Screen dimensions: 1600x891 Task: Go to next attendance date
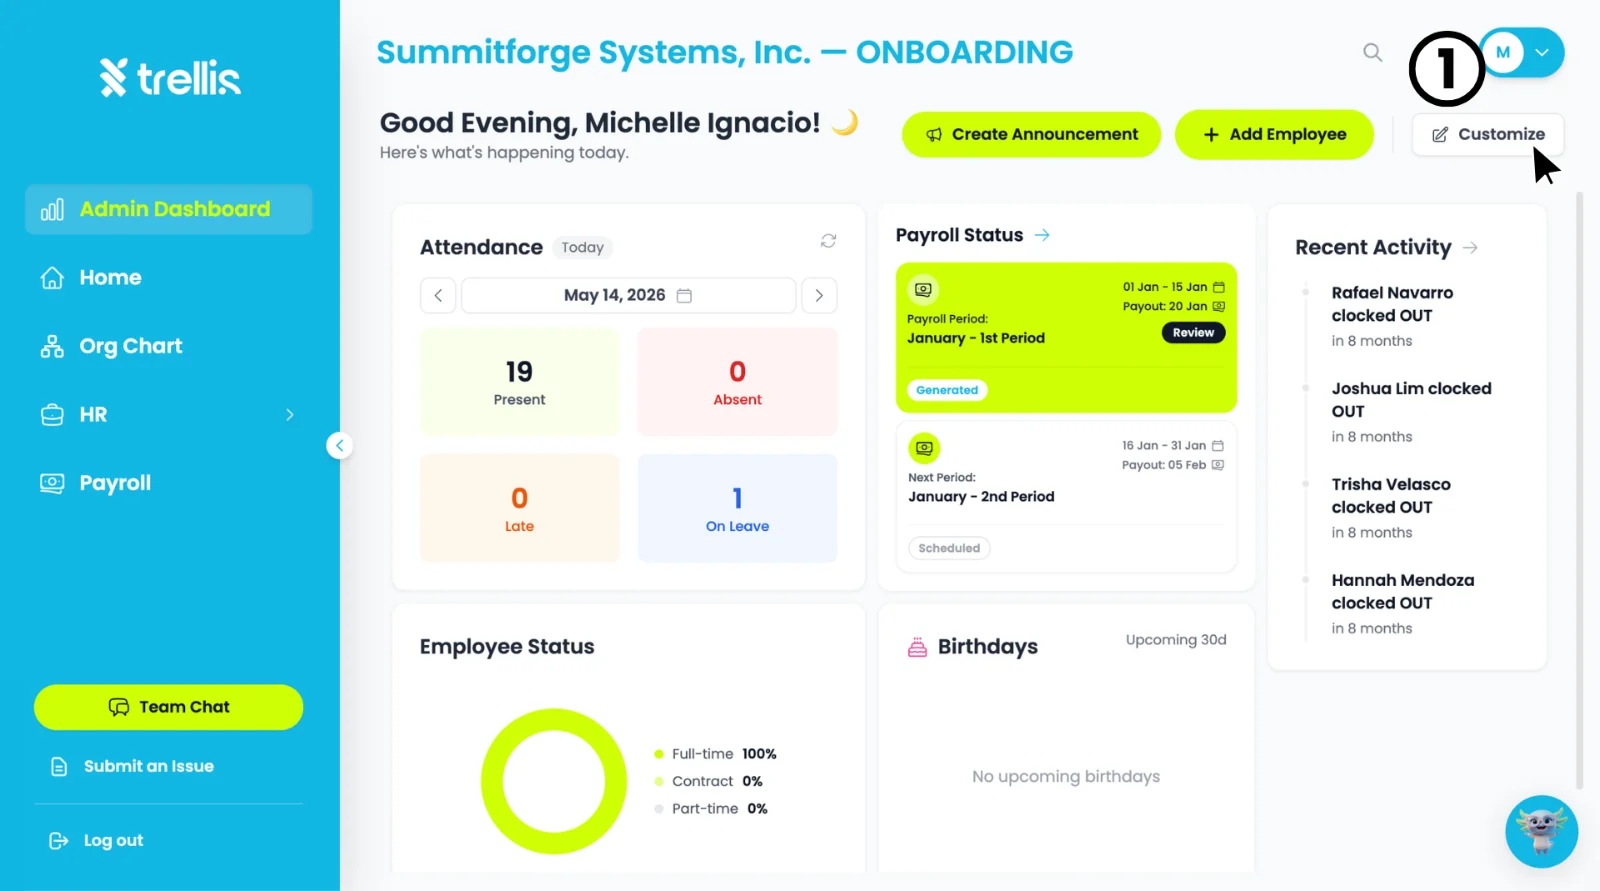pyautogui.click(x=819, y=295)
